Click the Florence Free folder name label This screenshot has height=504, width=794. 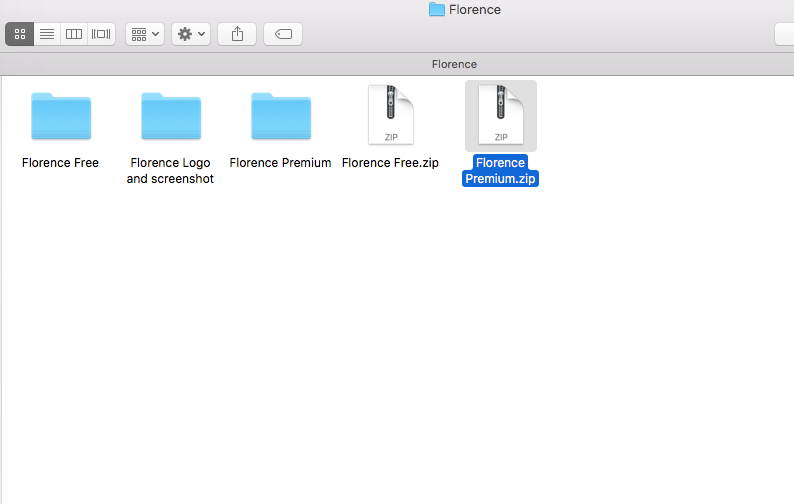[60, 163]
